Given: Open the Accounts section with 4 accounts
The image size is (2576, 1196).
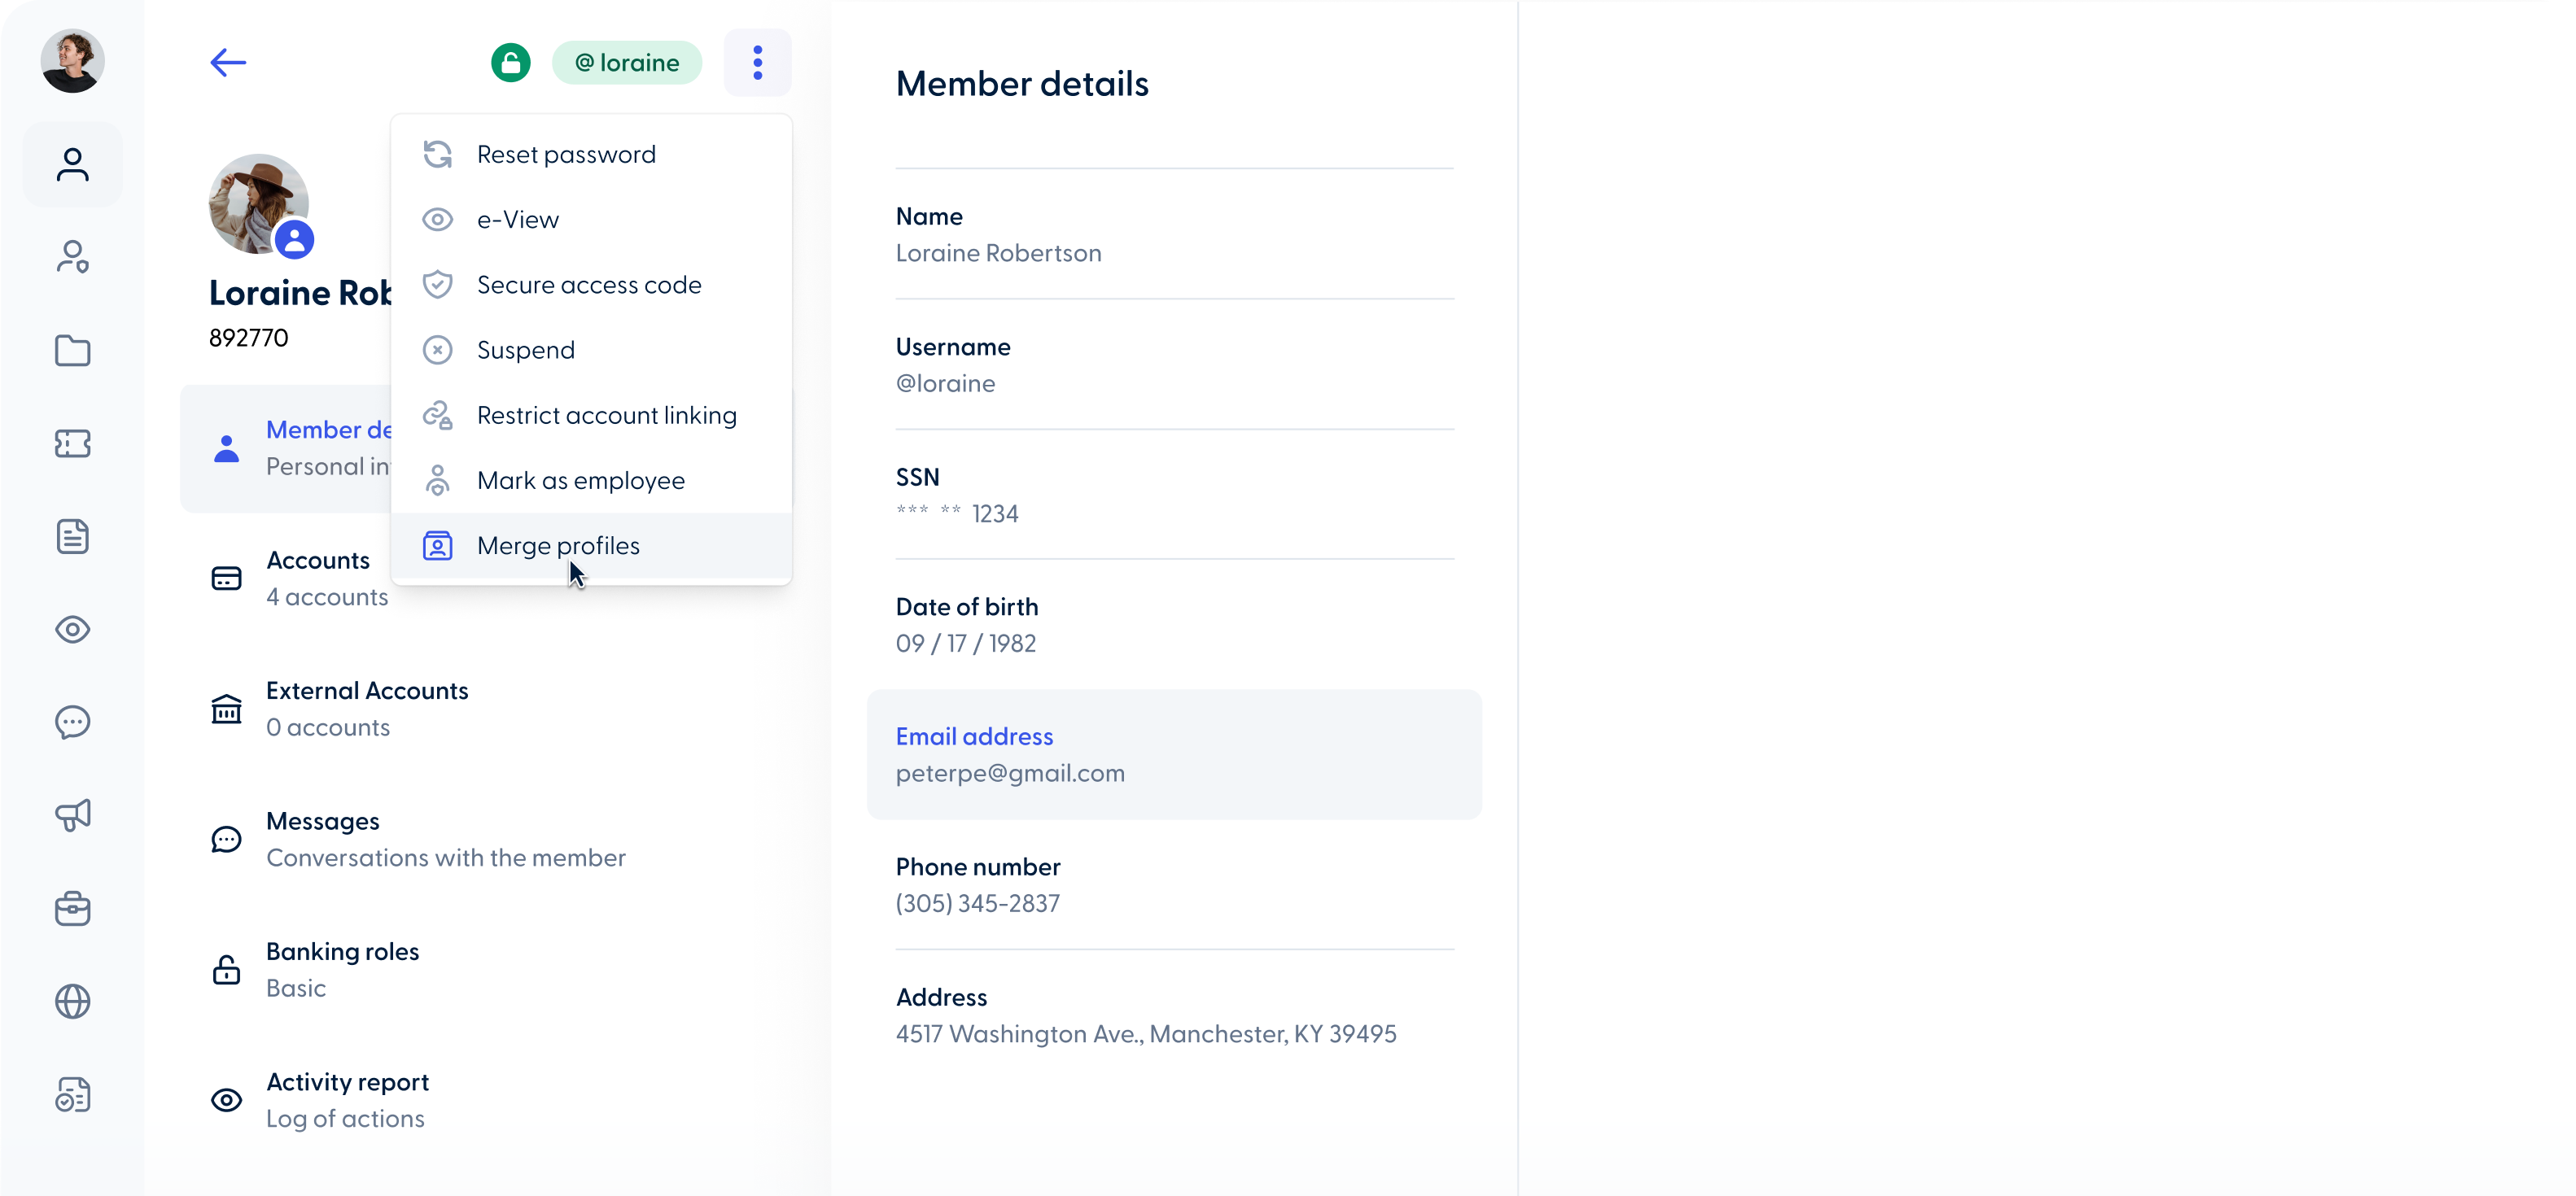Looking at the screenshot, I should pyautogui.click(x=317, y=578).
